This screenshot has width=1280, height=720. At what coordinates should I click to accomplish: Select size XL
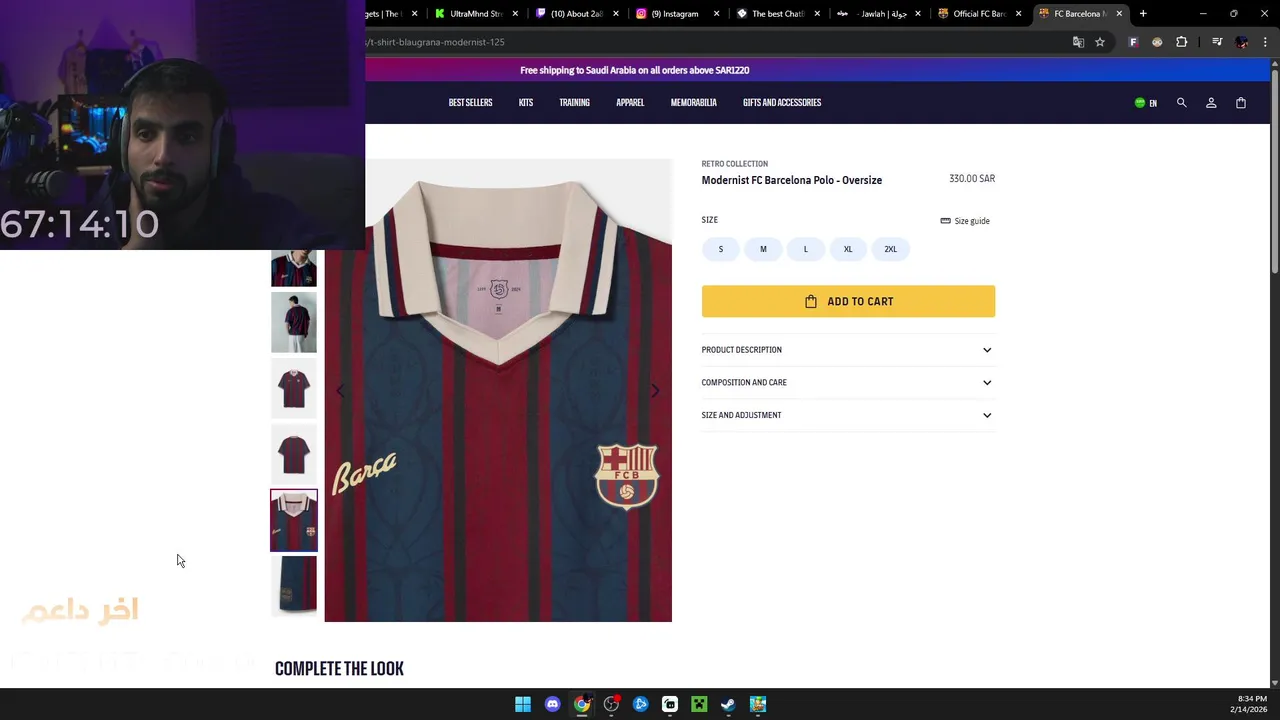tap(848, 249)
